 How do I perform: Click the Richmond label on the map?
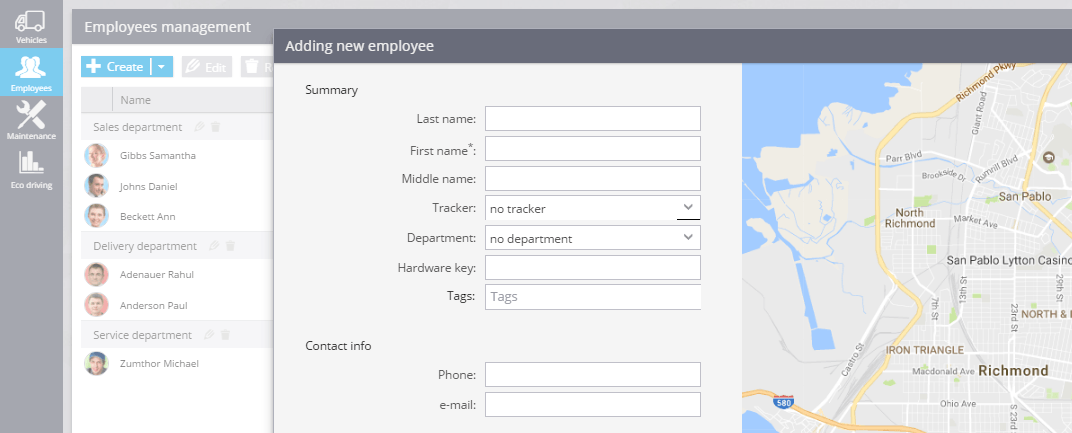click(1013, 371)
